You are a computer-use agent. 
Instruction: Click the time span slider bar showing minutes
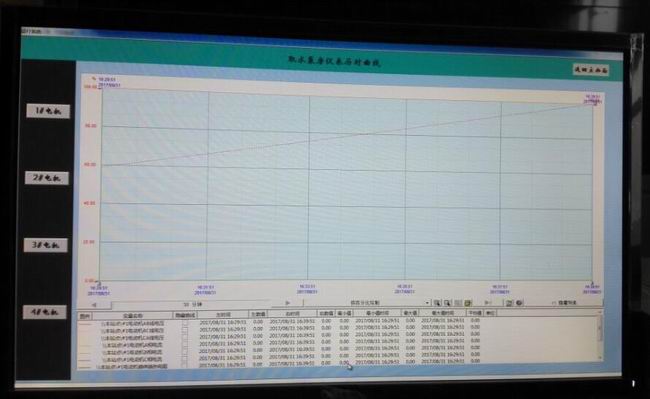point(192,304)
